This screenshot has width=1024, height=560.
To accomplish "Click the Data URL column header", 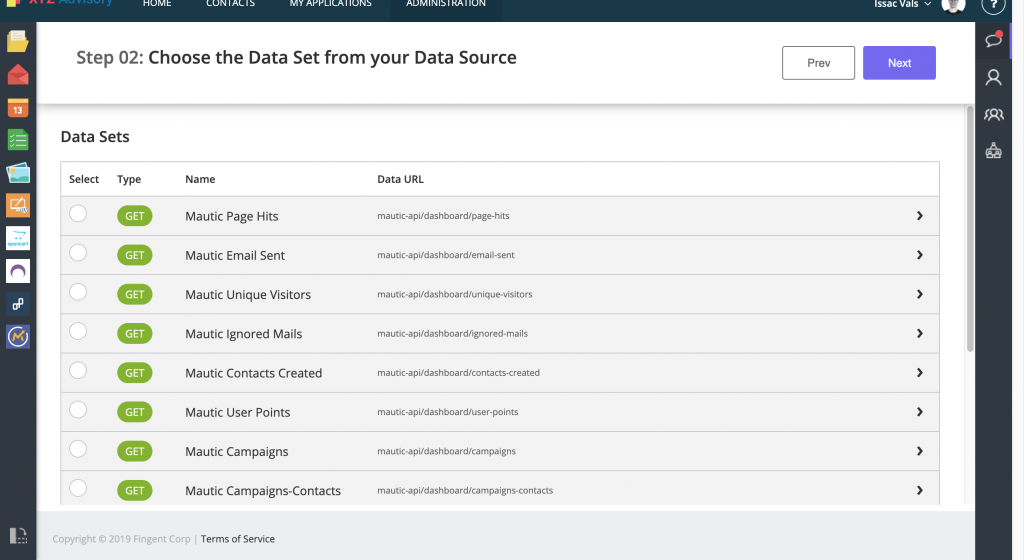I will pyautogui.click(x=400, y=179).
